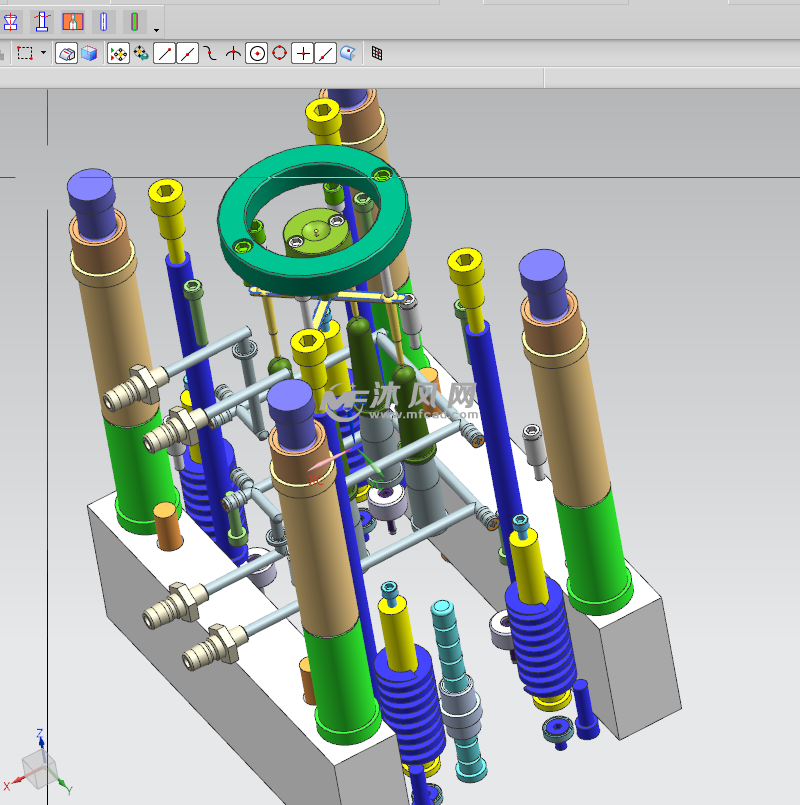Image resolution: width=800 pixels, height=805 pixels.
Task: Click the blue pillar icon with red line
Action: pyautogui.click(x=41, y=20)
